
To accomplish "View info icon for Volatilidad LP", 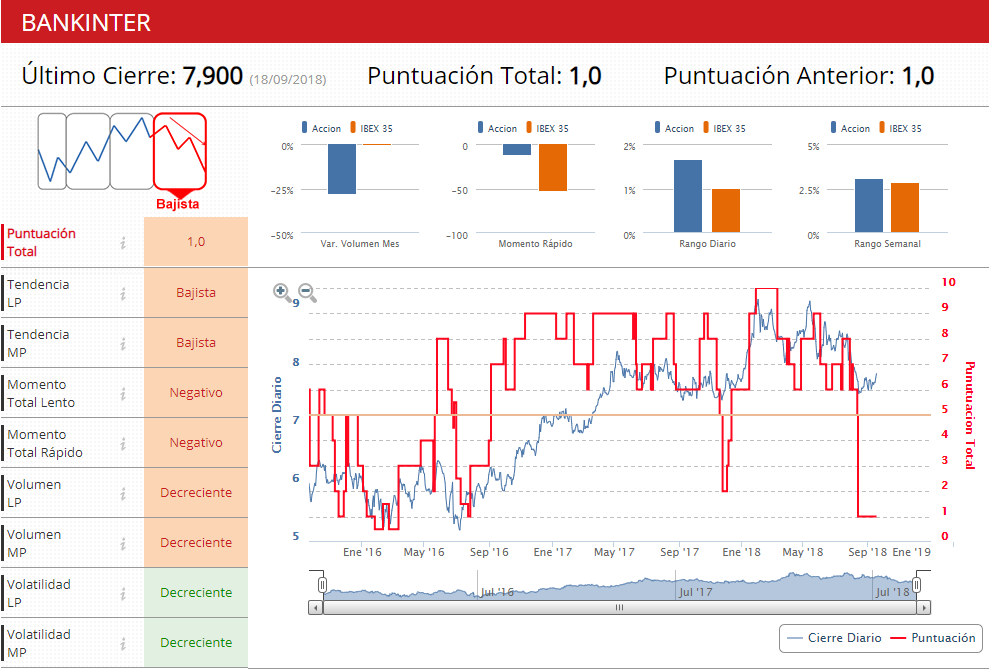I will click(124, 593).
